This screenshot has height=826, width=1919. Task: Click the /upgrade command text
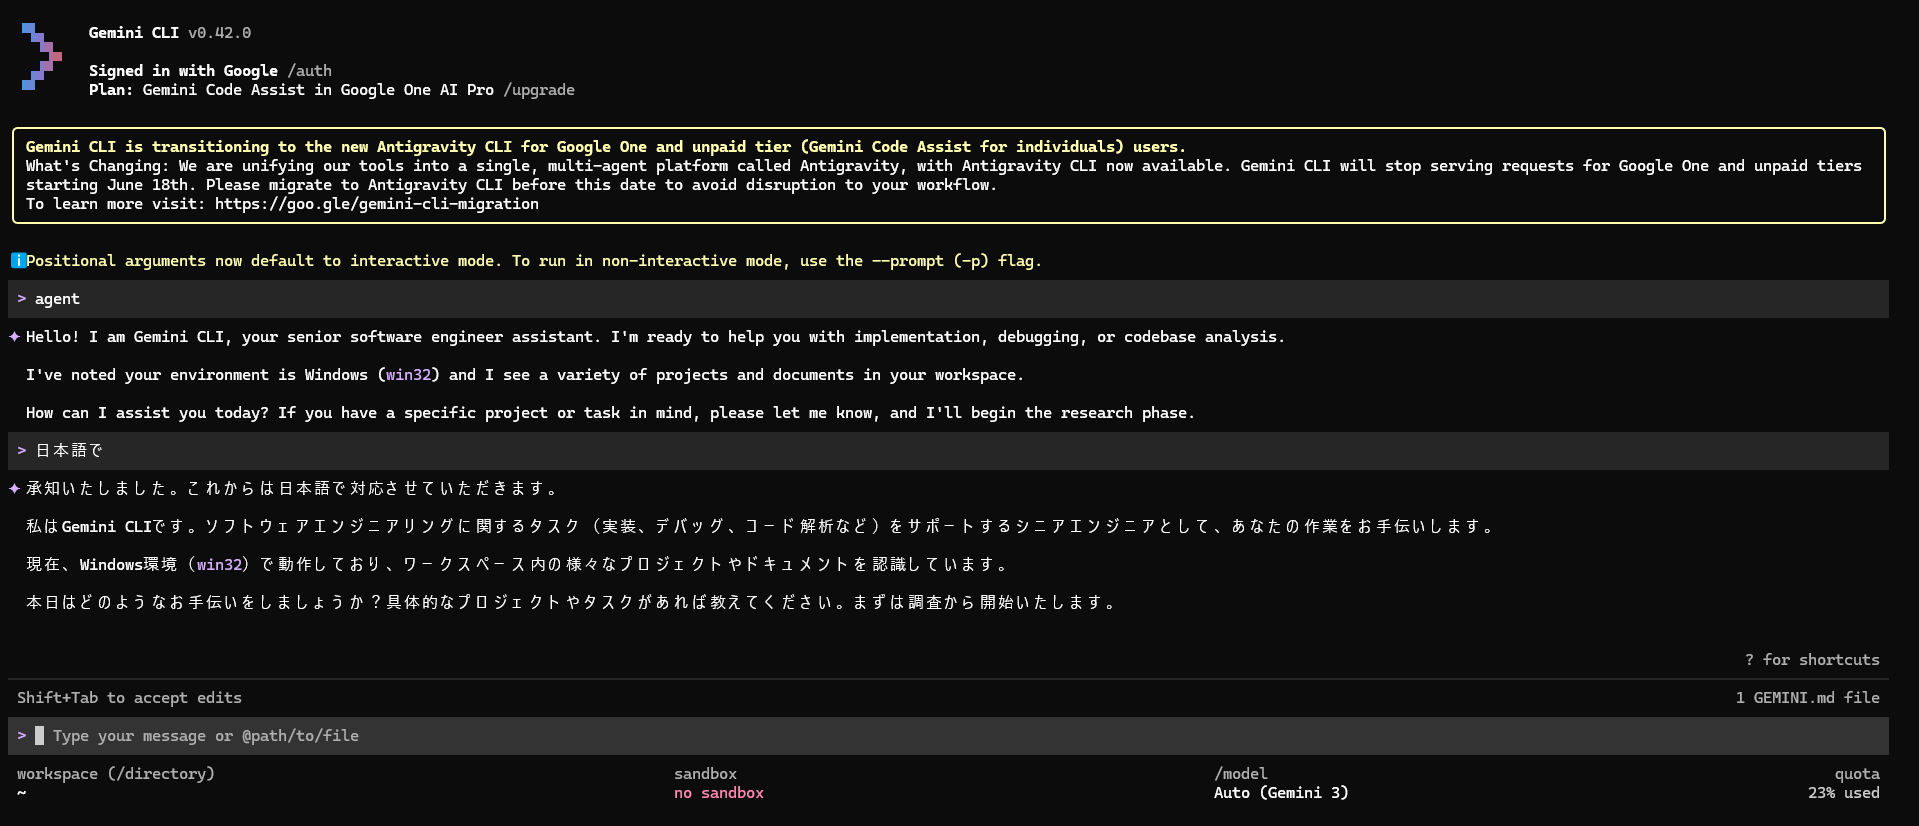[539, 90]
